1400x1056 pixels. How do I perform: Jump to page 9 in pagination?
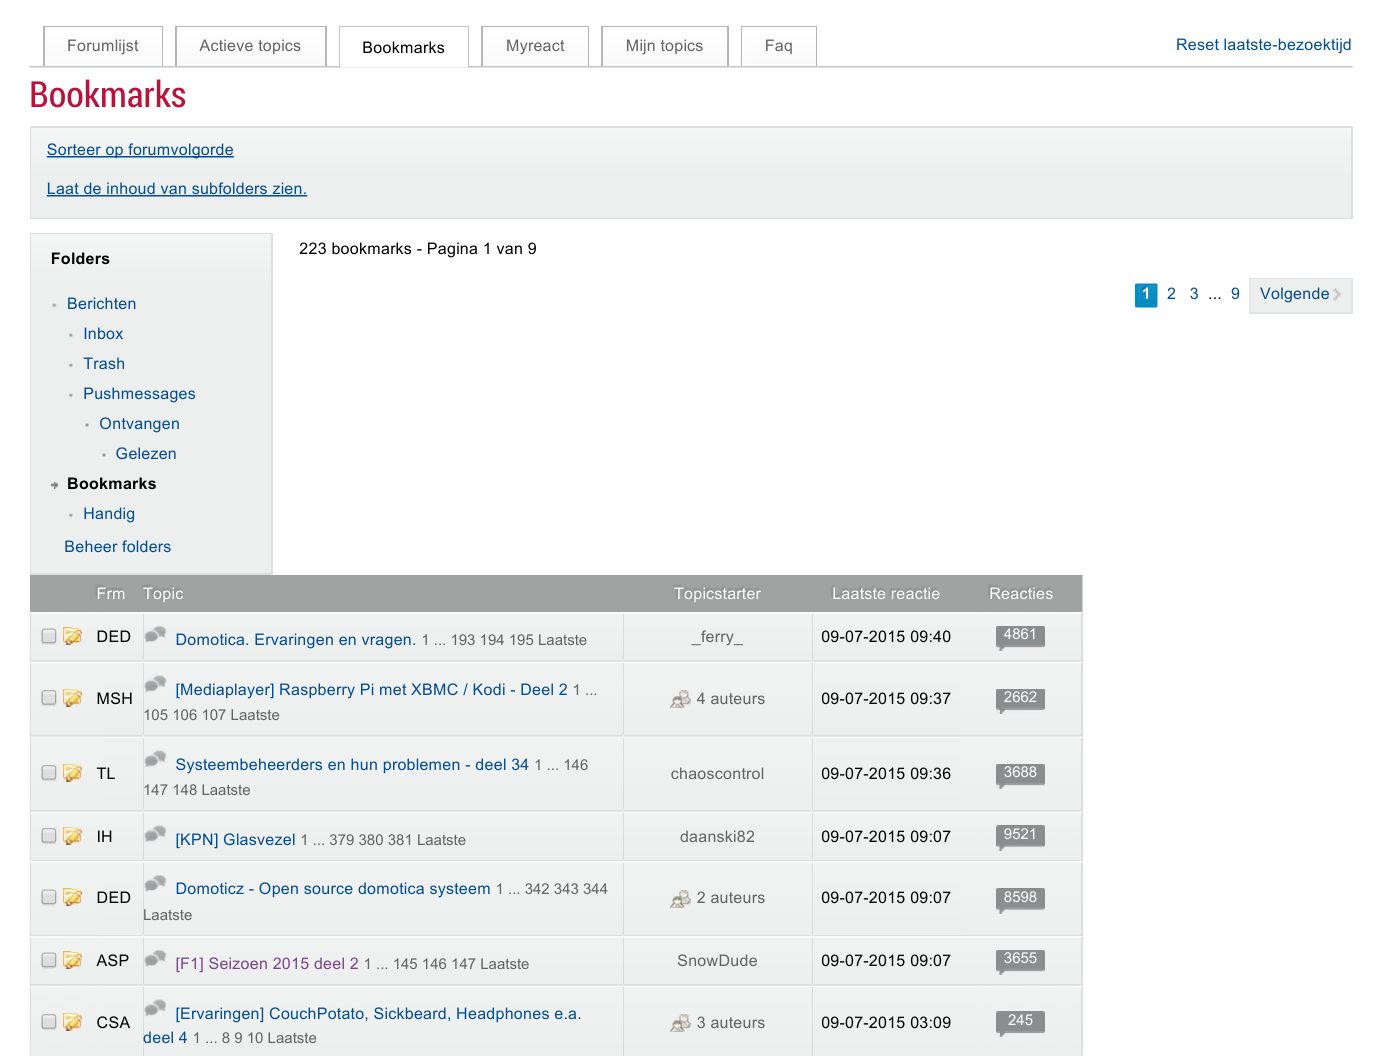(x=1235, y=294)
